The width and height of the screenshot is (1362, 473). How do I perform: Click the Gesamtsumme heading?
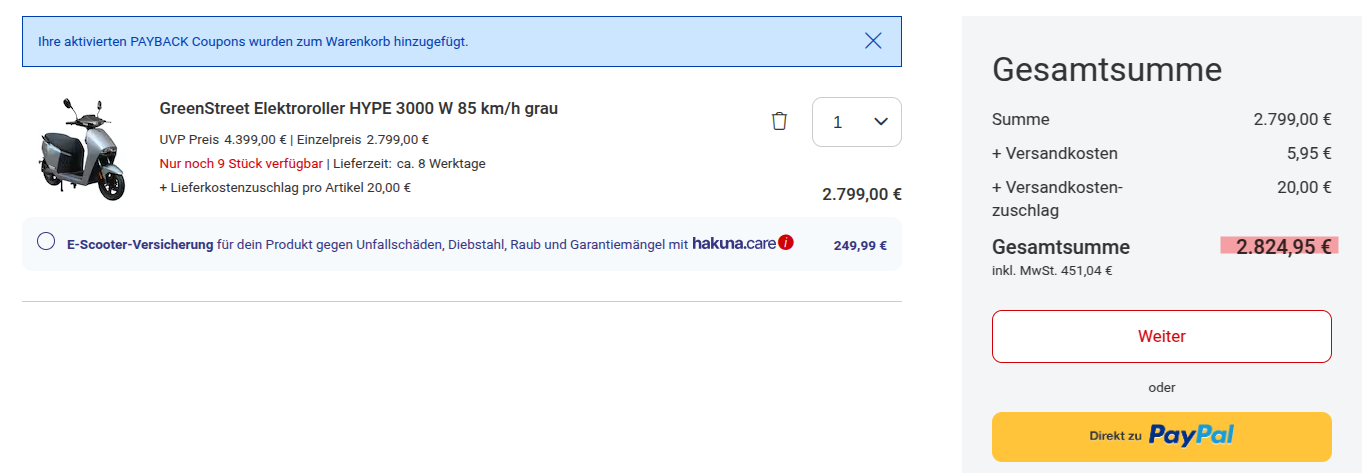click(1106, 70)
